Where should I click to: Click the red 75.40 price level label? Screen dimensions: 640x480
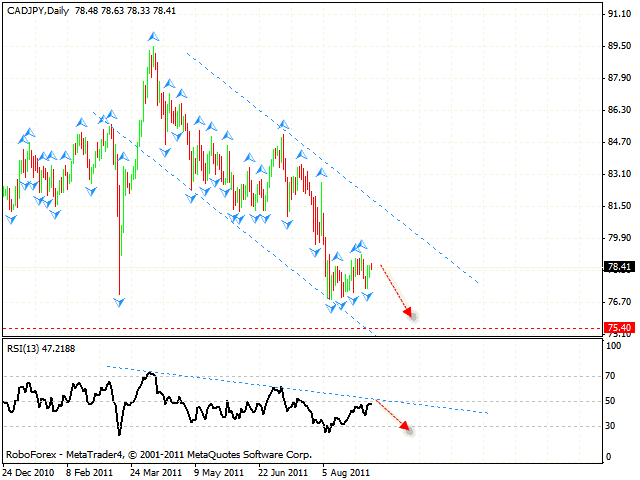(619, 327)
